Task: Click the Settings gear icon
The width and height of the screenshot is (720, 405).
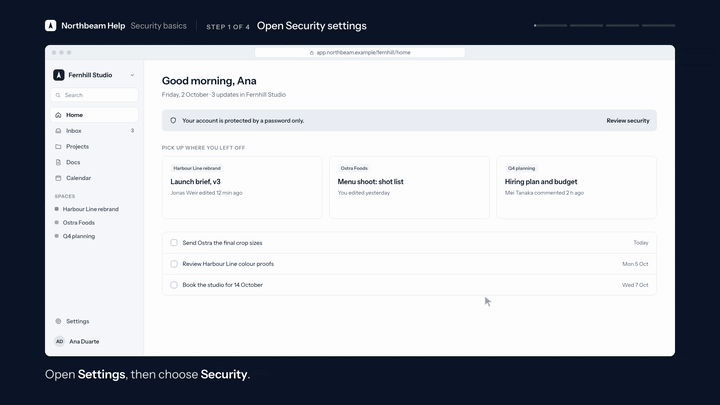Action: [58, 321]
